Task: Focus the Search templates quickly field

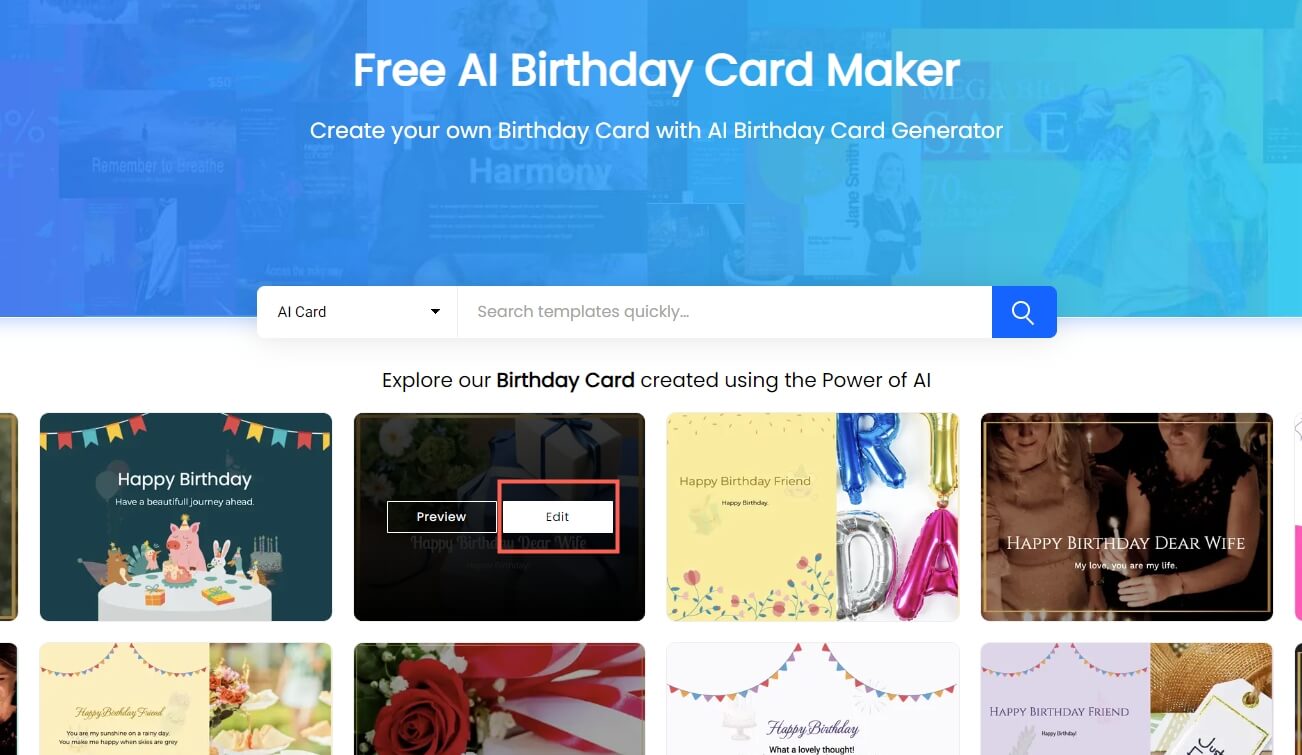Action: [x=725, y=312]
